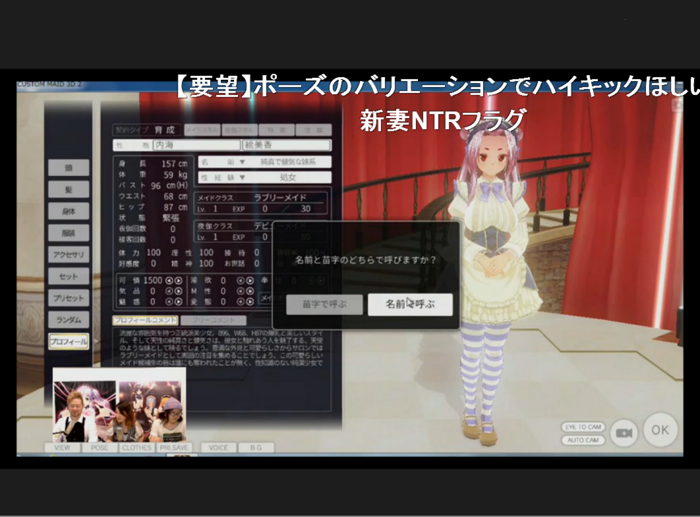Click the camera icon beside OK

click(624, 433)
